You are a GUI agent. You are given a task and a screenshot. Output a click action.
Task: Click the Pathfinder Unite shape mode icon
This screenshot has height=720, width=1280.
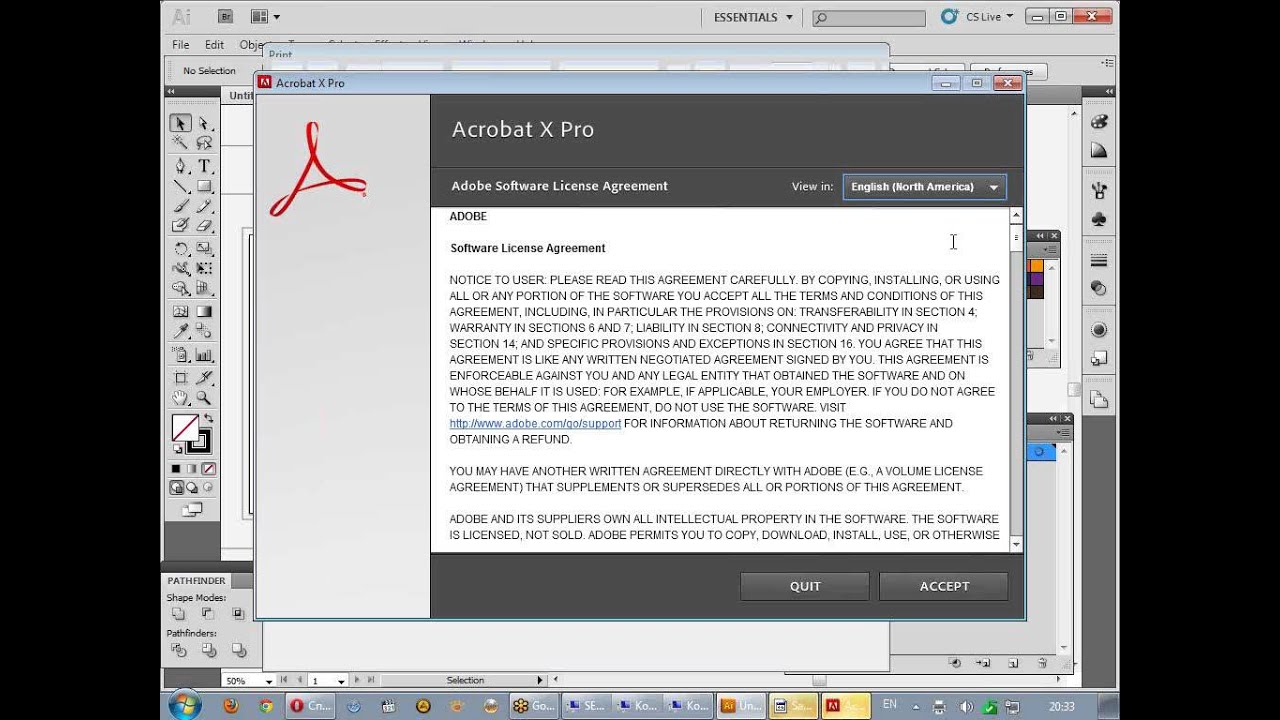point(178,613)
